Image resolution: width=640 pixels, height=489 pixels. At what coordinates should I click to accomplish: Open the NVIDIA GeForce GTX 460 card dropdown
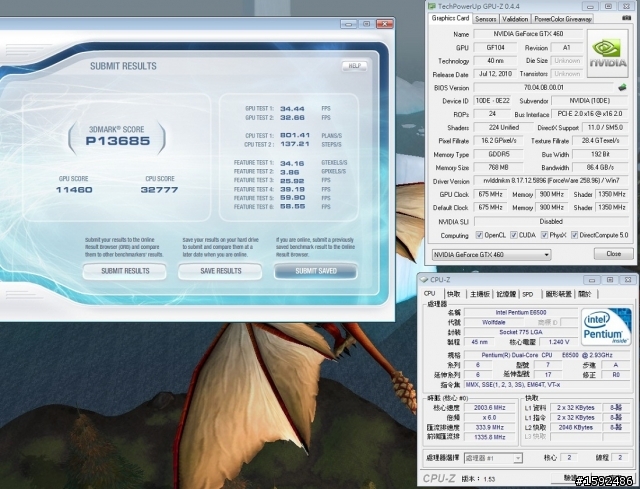pyautogui.click(x=491, y=255)
